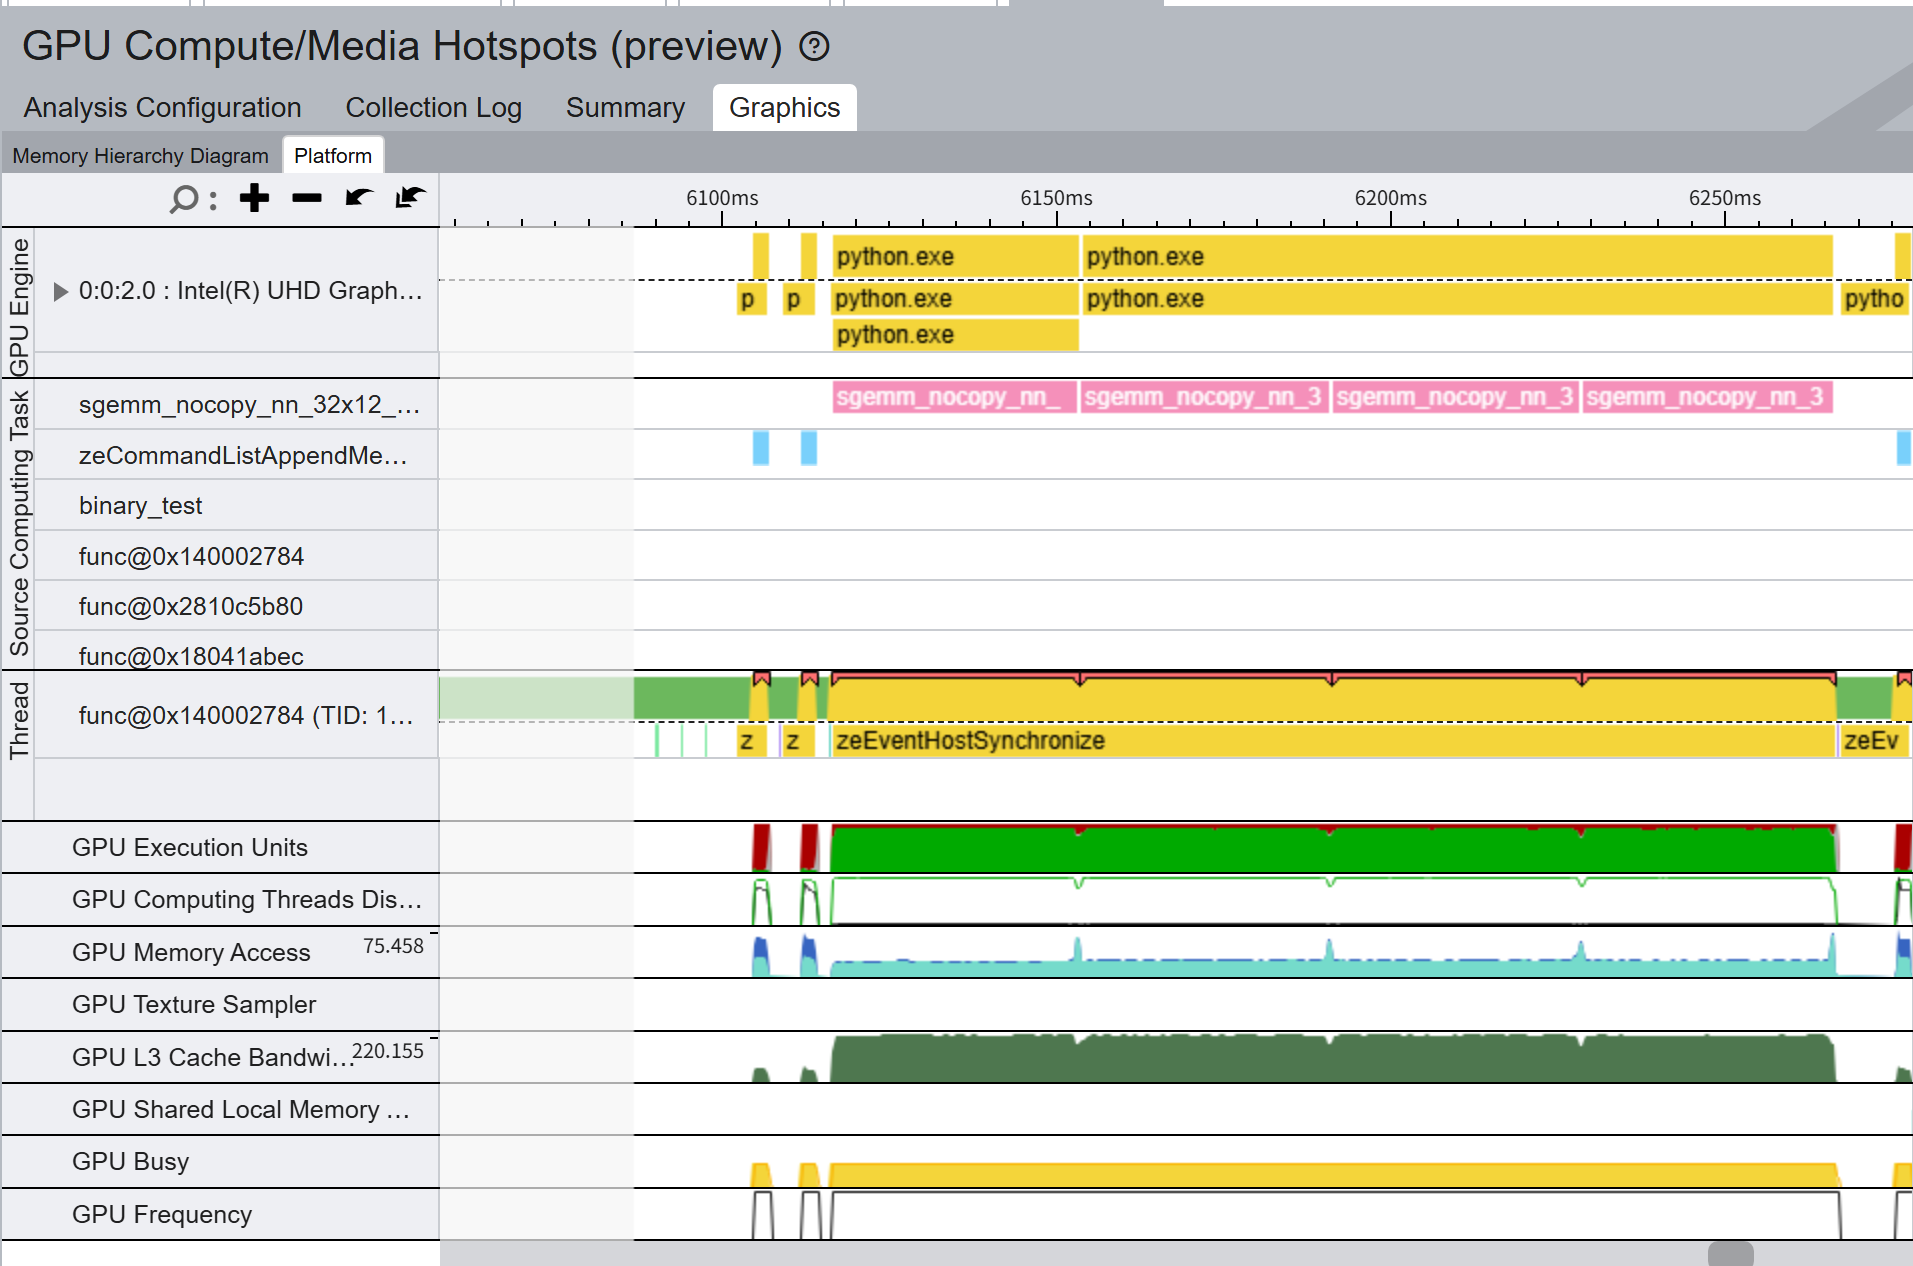Click the reset zoom arrow icon
The height and width of the screenshot is (1266, 1913).
tap(410, 197)
